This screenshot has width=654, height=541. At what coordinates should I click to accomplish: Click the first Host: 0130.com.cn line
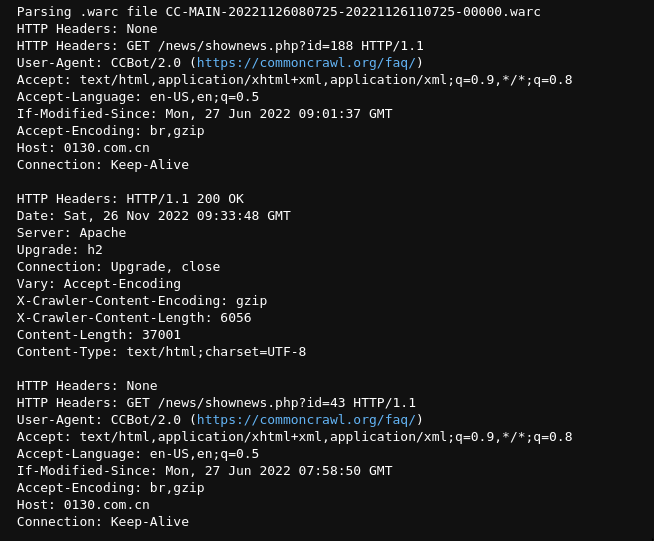point(83,148)
